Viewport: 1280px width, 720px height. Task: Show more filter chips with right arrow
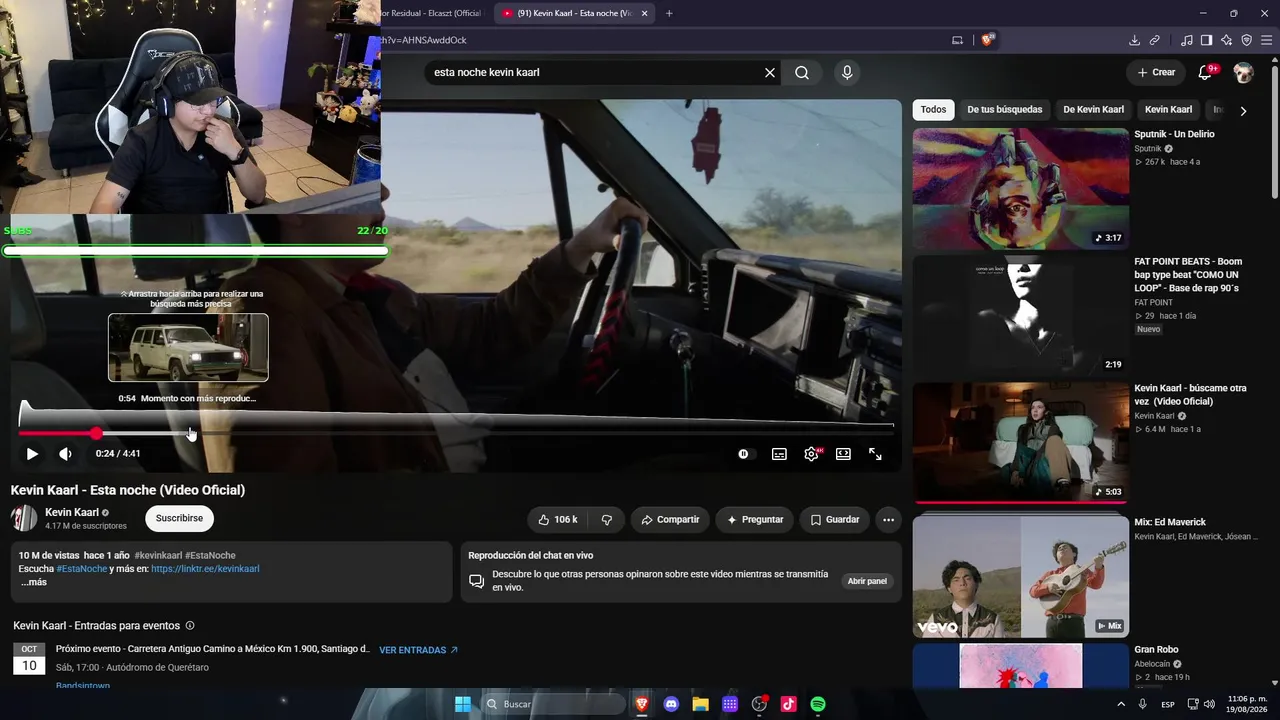(x=1243, y=111)
